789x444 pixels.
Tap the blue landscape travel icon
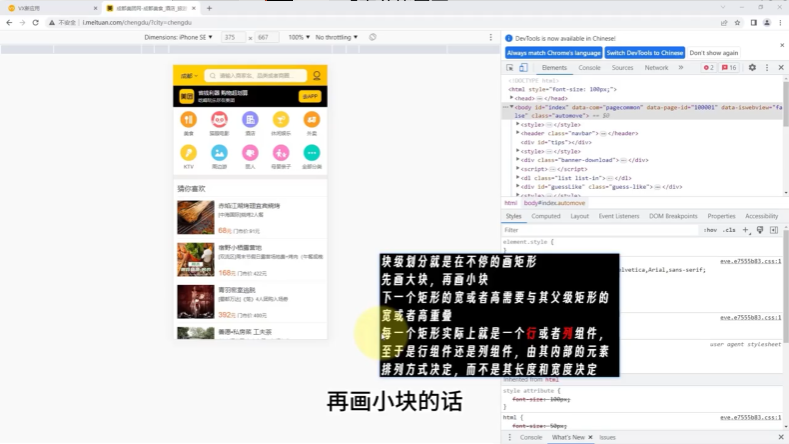(x=219, y=153)
